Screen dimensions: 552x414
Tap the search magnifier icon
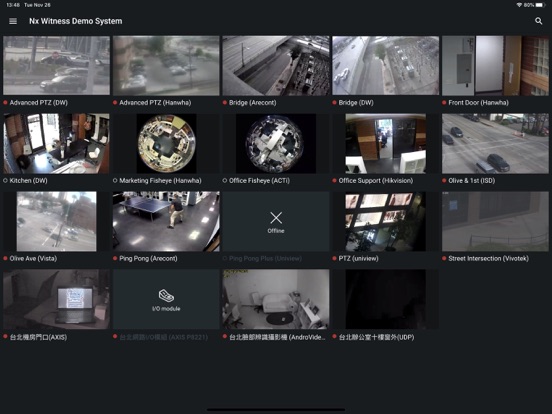pos(538,21)
